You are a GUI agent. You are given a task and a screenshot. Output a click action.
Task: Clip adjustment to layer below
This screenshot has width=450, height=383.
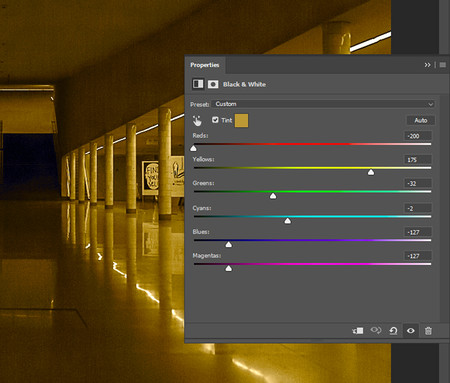pyautogui.click(x=358, y=331)
